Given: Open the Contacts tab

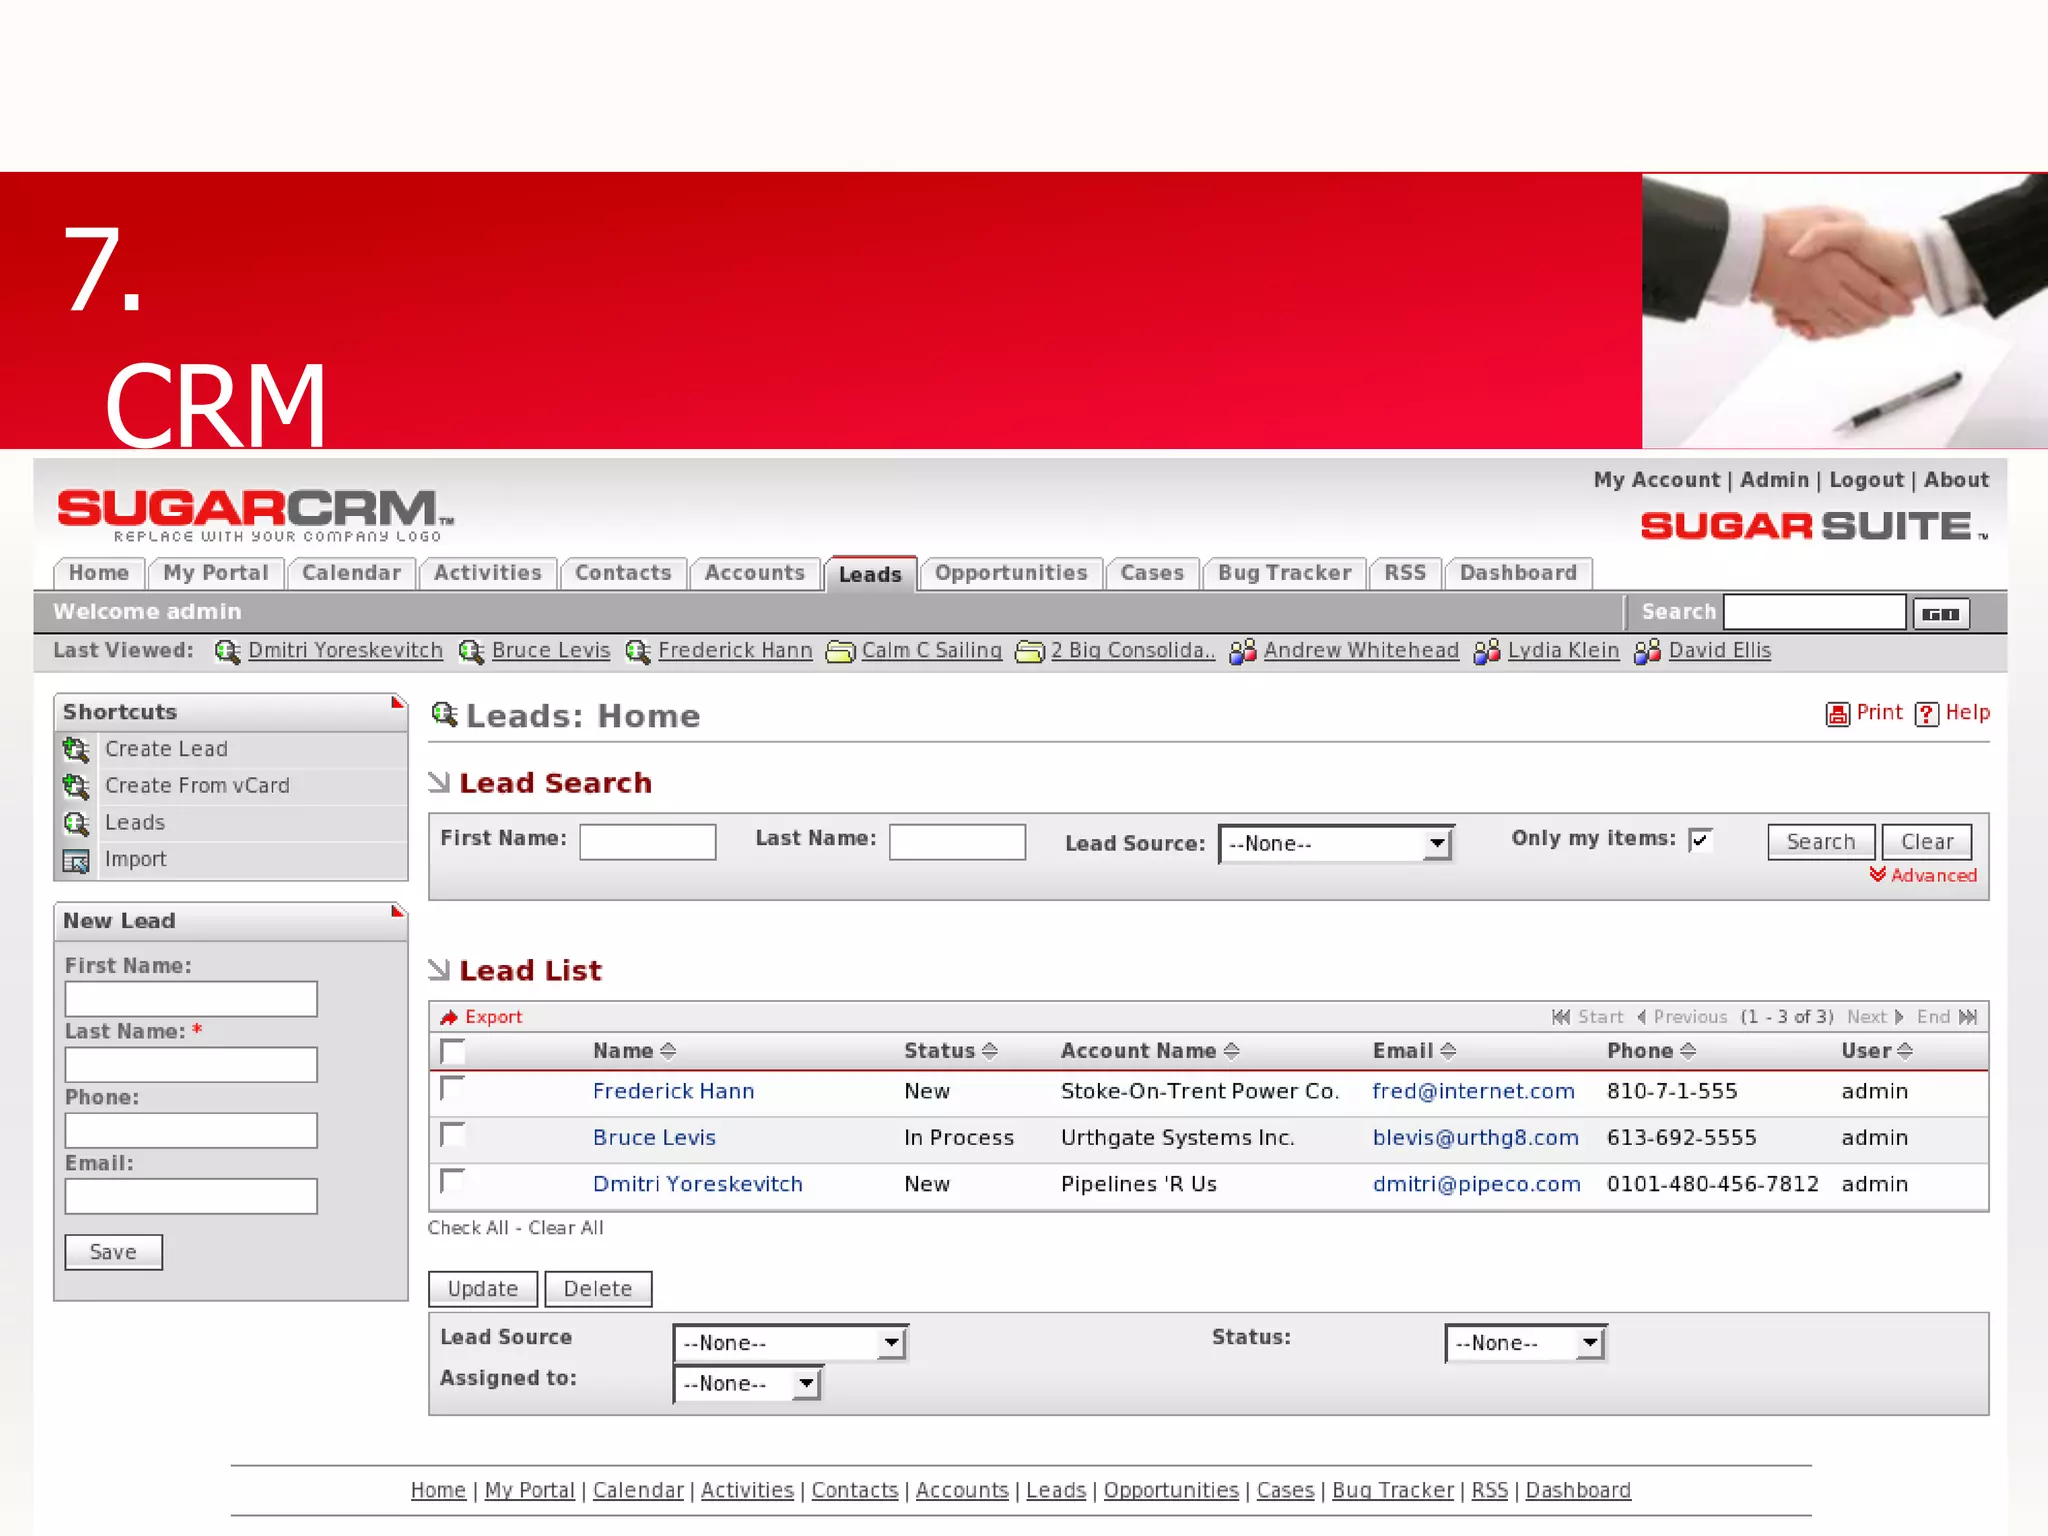Looking at the screenshot, I should point(623,573).
